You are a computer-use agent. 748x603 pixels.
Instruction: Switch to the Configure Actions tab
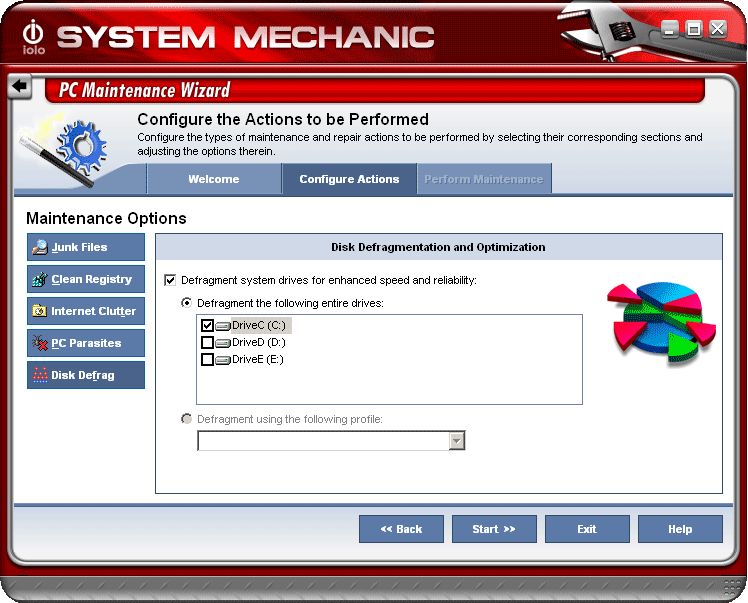pos(349,179)
